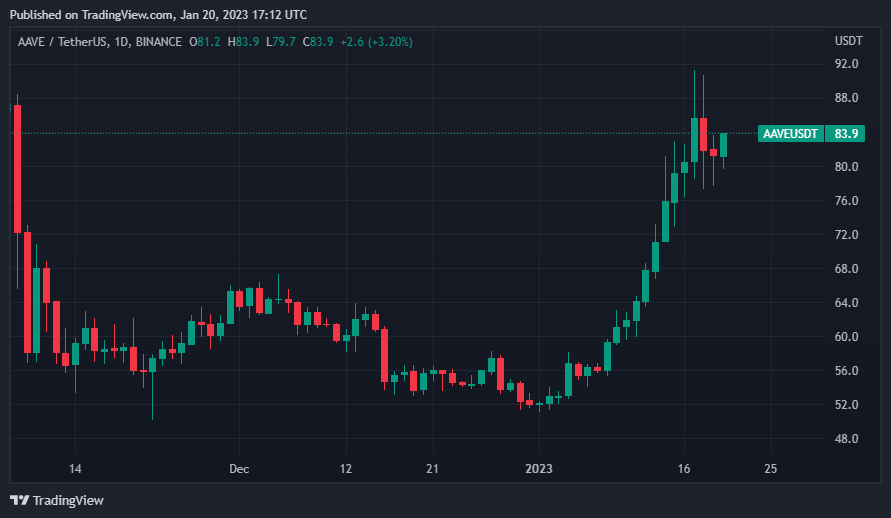Click the 80.0 price axis label
This screenshot has height=518, width=891.
[x=846, y=166]
